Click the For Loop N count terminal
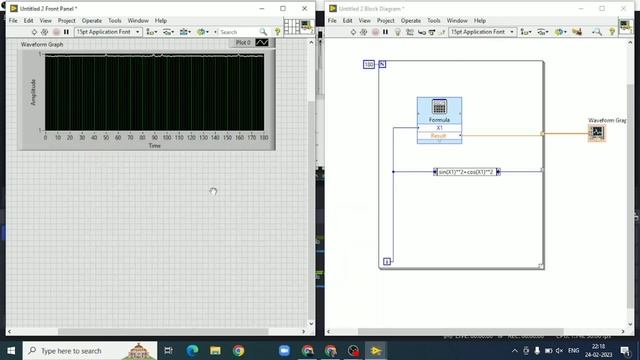This screenshot has height=360, width=640. click(382, 64)
